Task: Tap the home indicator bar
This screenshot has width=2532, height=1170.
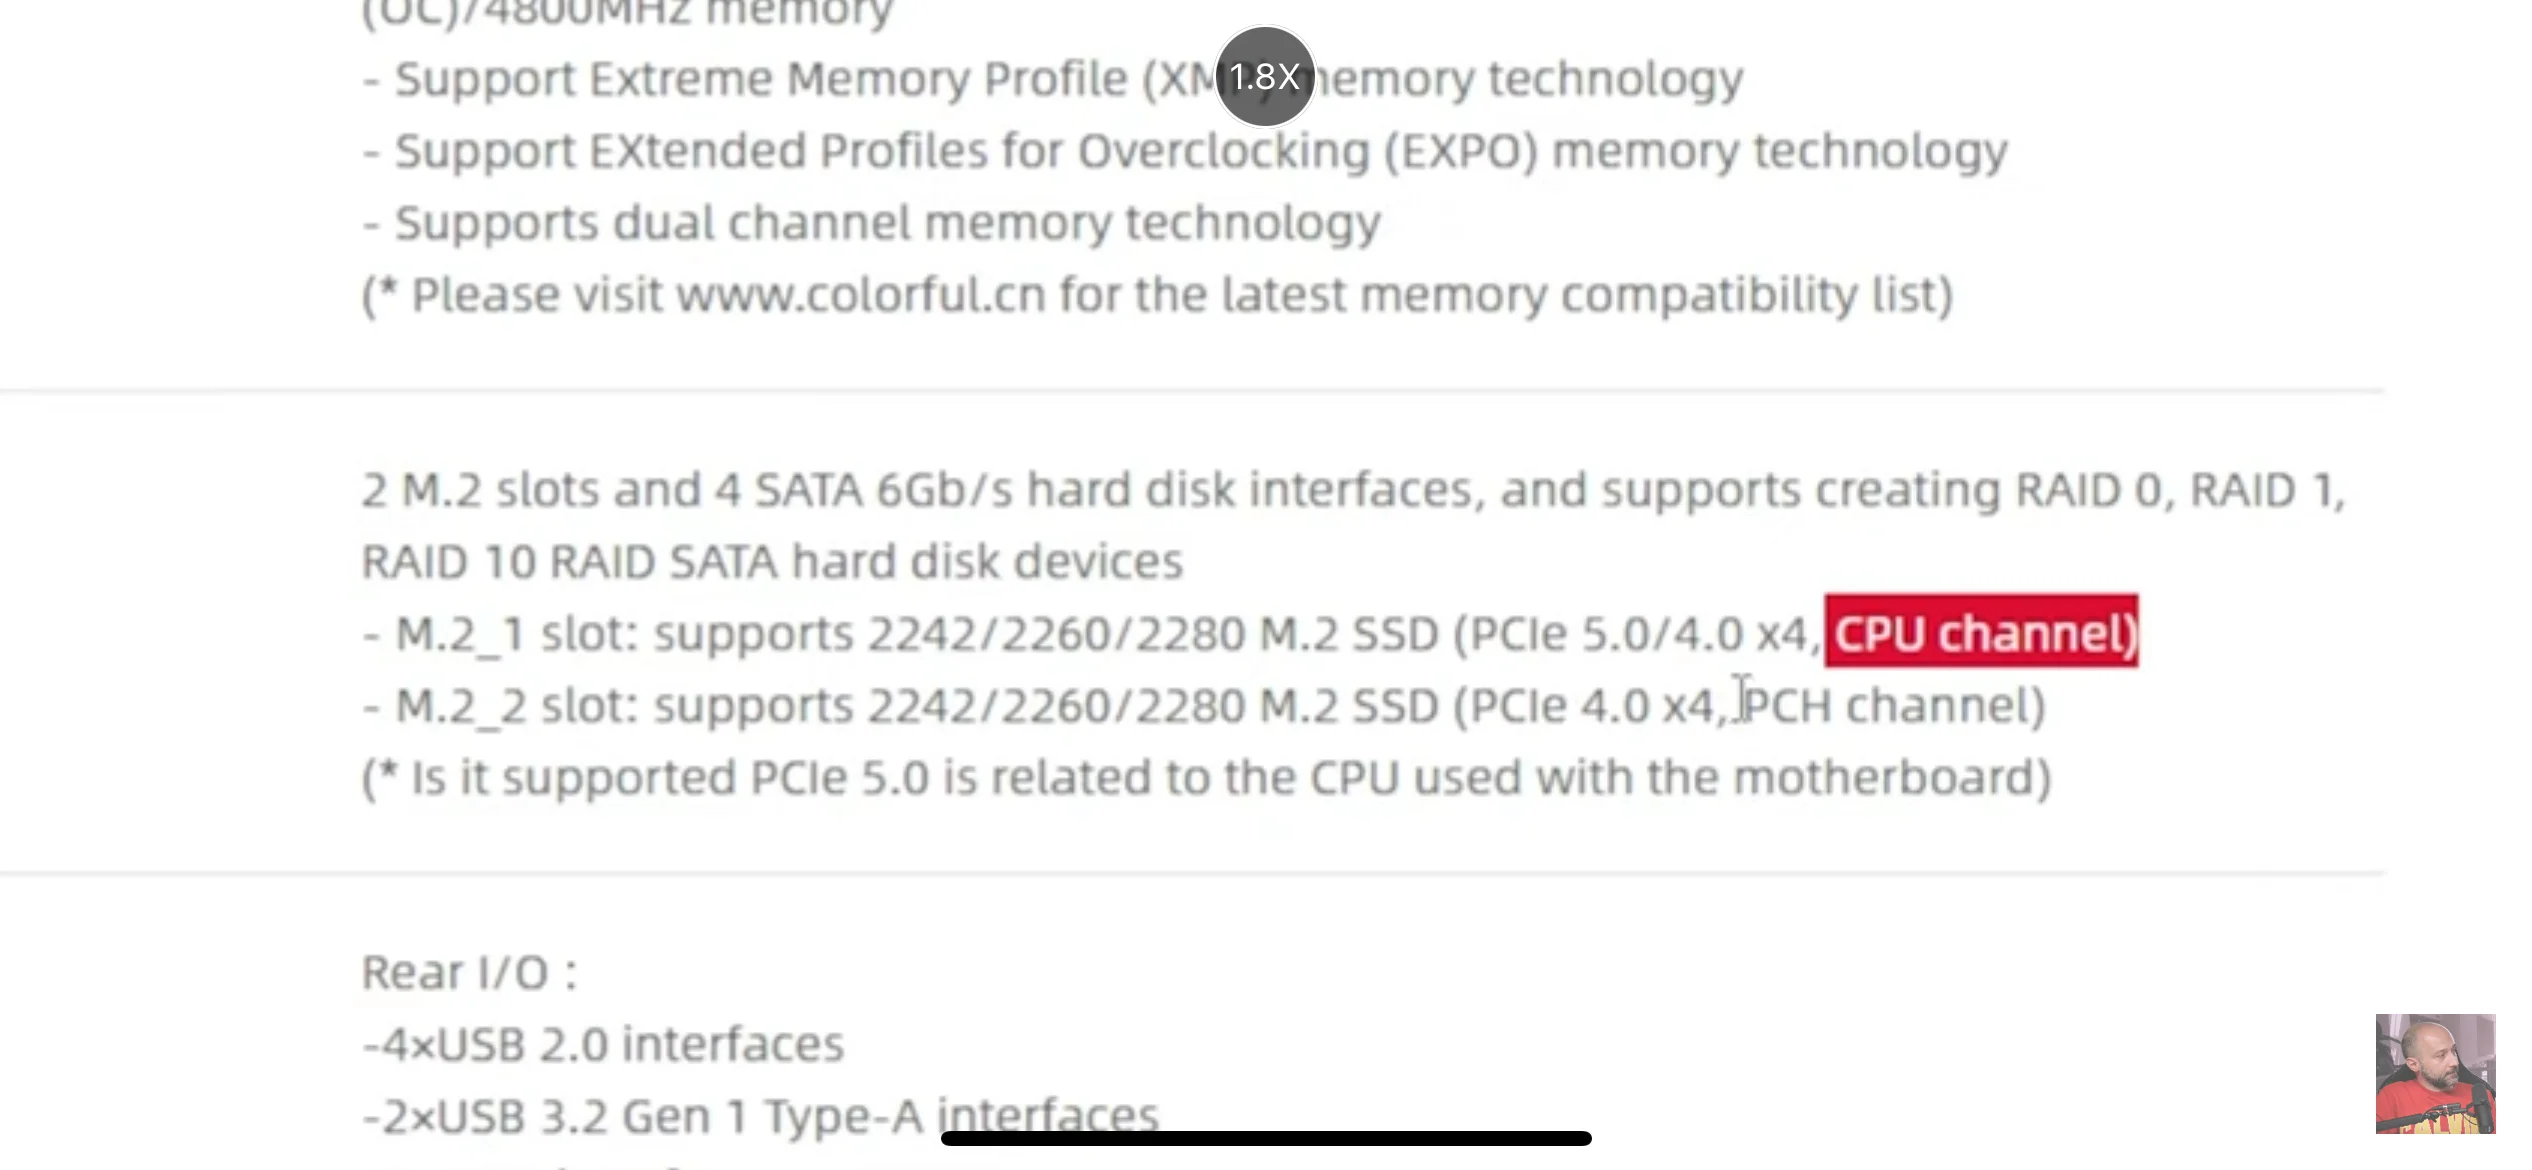Action: (1266, 1138)
